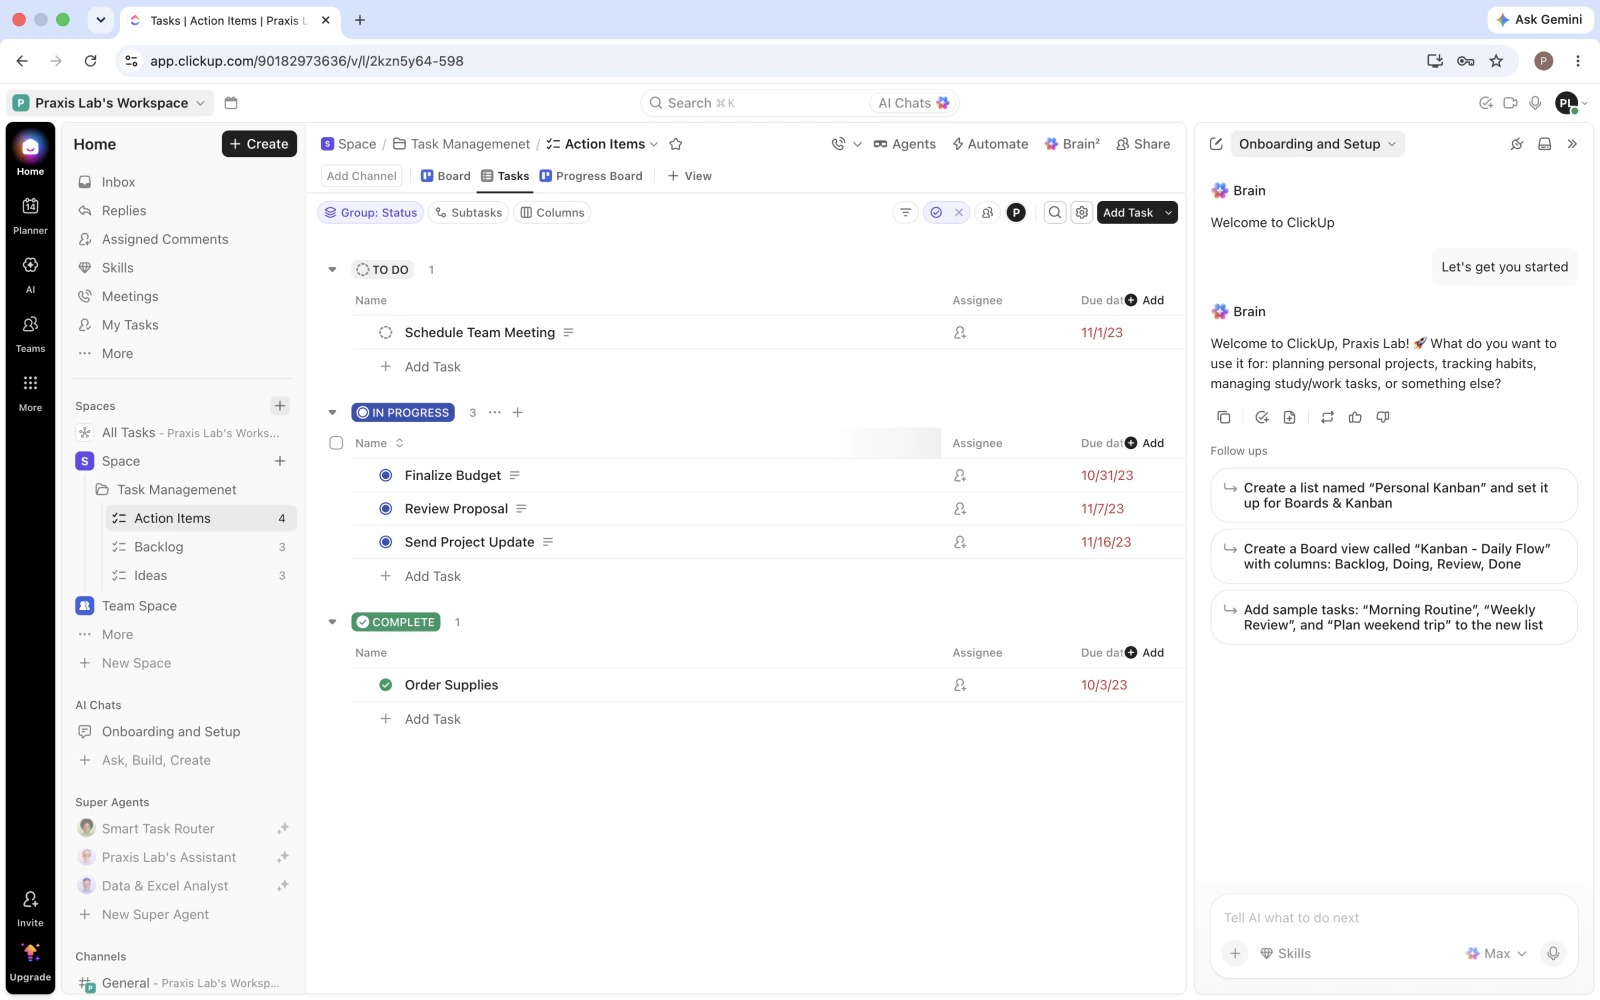Open the search icon in task toolbar
Image resolution: width=1600 pixels, height=1000 pixels.
coord(1054,212)
